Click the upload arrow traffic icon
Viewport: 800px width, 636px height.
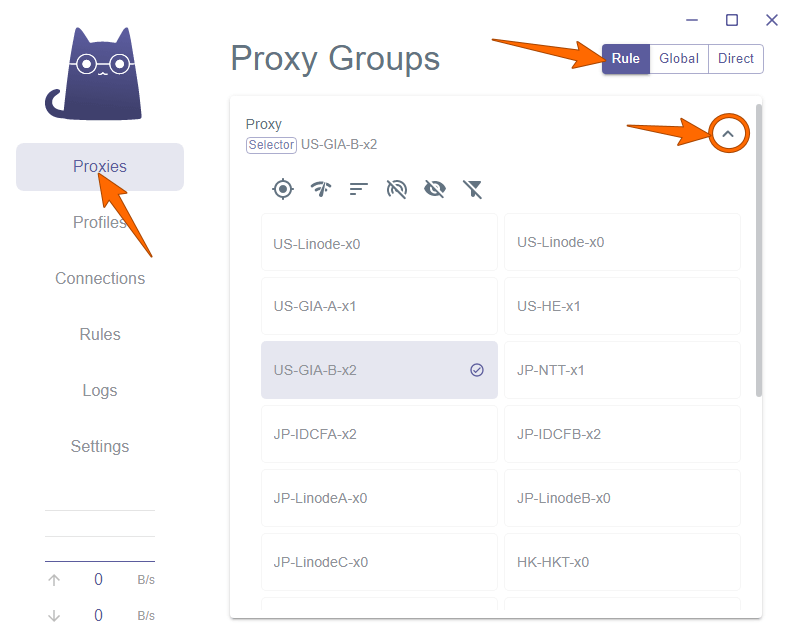54,580
